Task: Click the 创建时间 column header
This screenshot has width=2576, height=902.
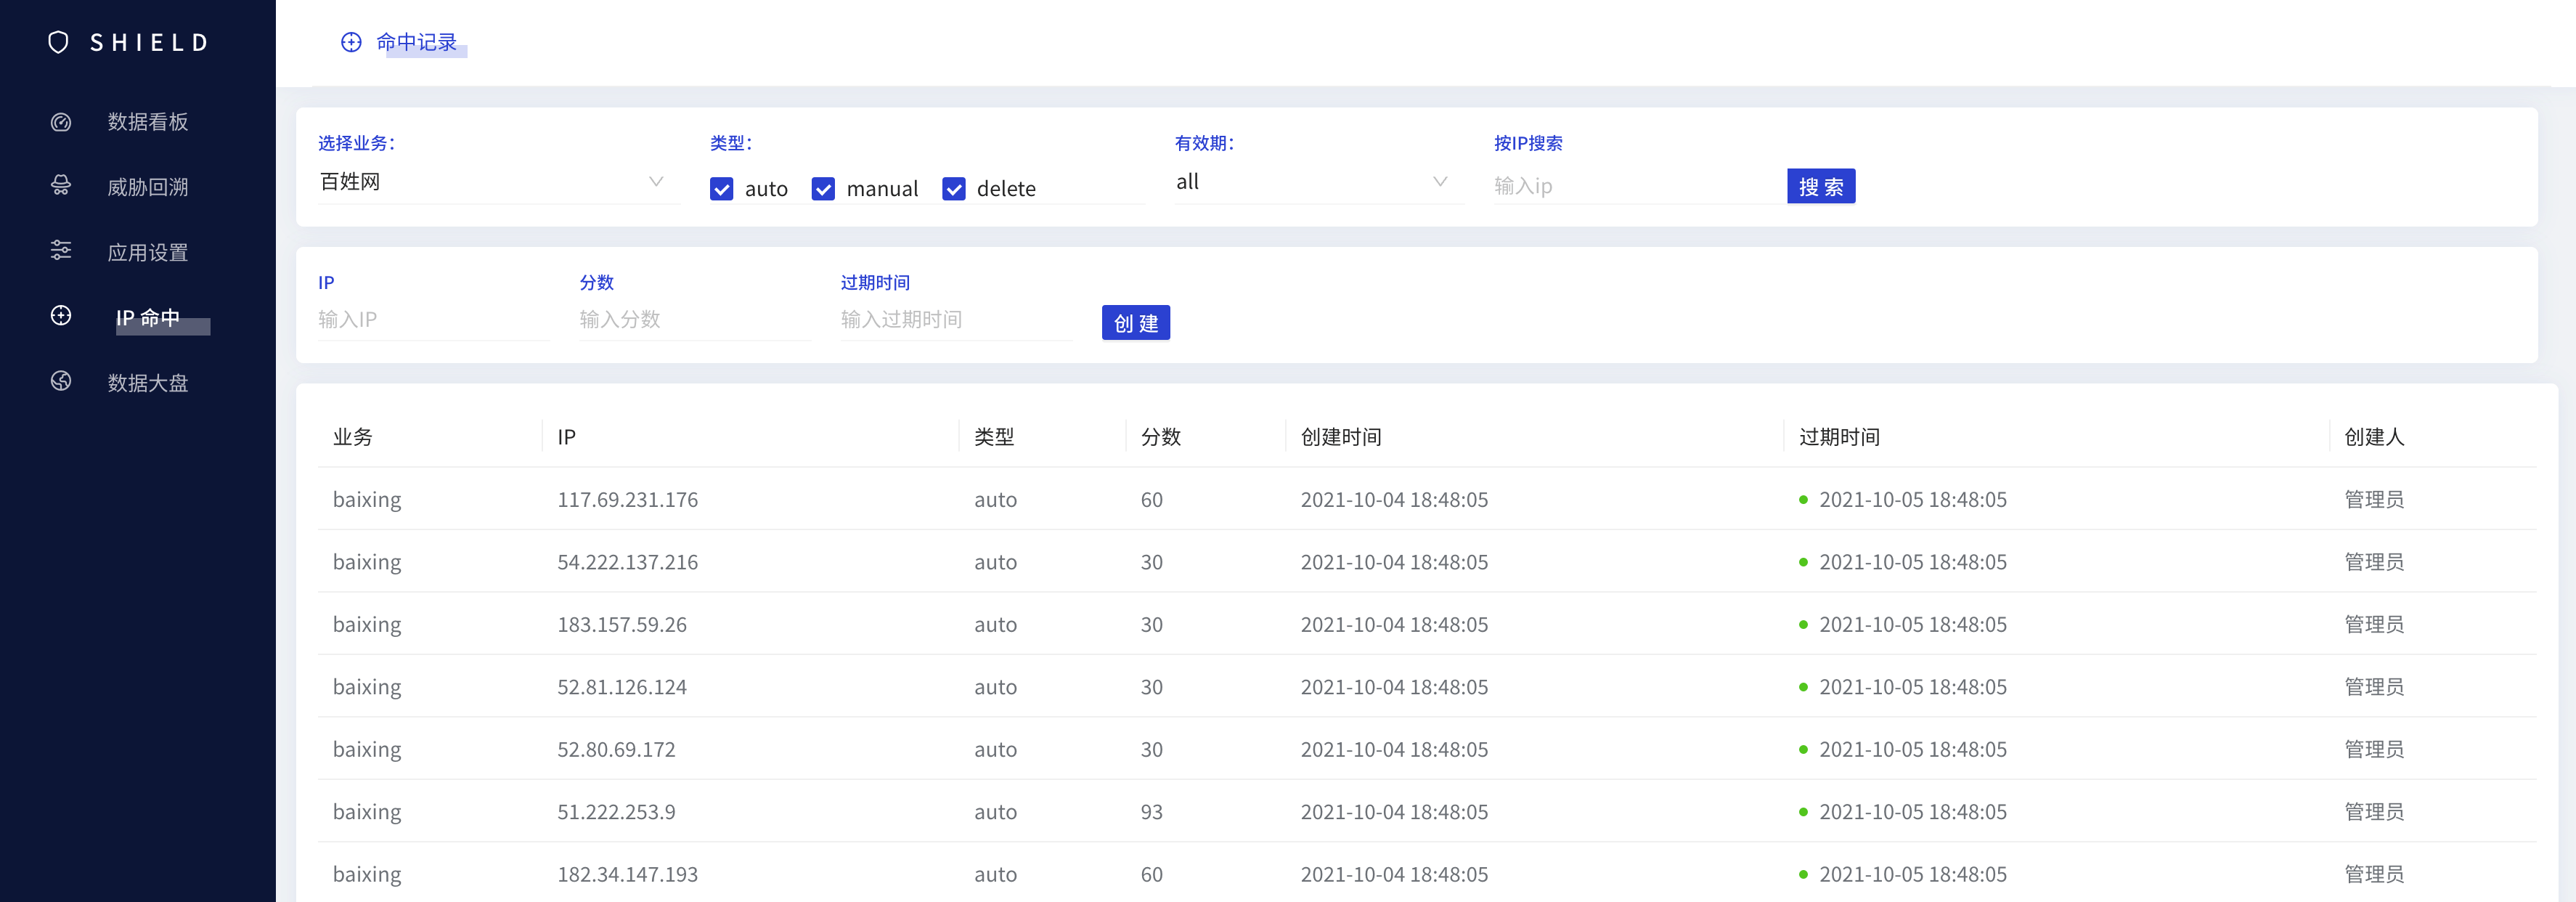Action: (1341, 437)
